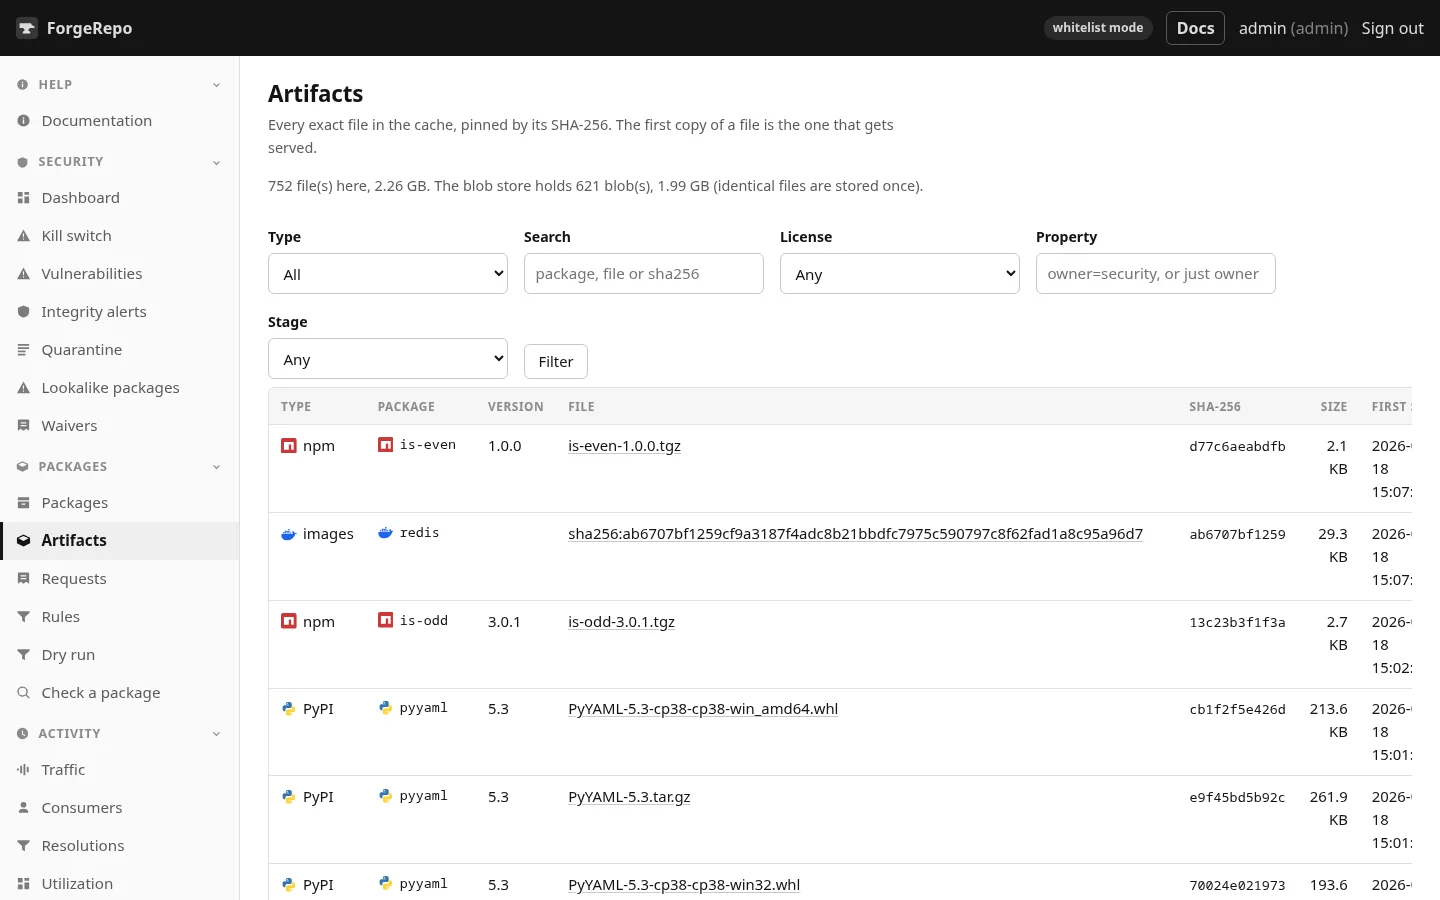
Task: Focus the Search package input field
Action: coord(644,274)
